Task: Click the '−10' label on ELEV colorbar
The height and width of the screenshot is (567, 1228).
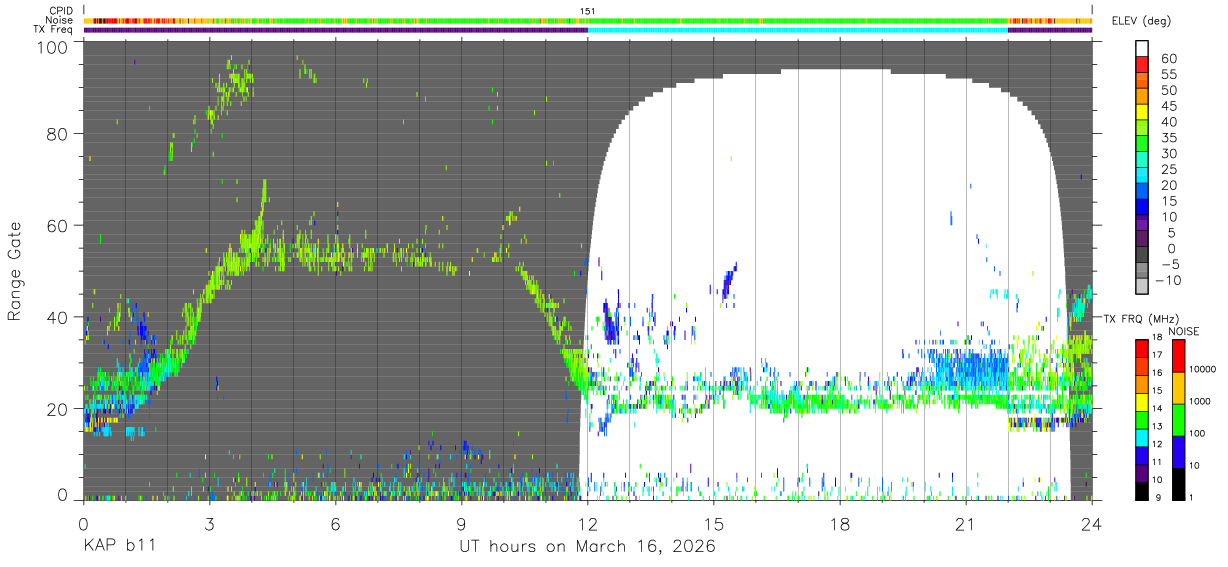Action: (x=1168, y=281)
